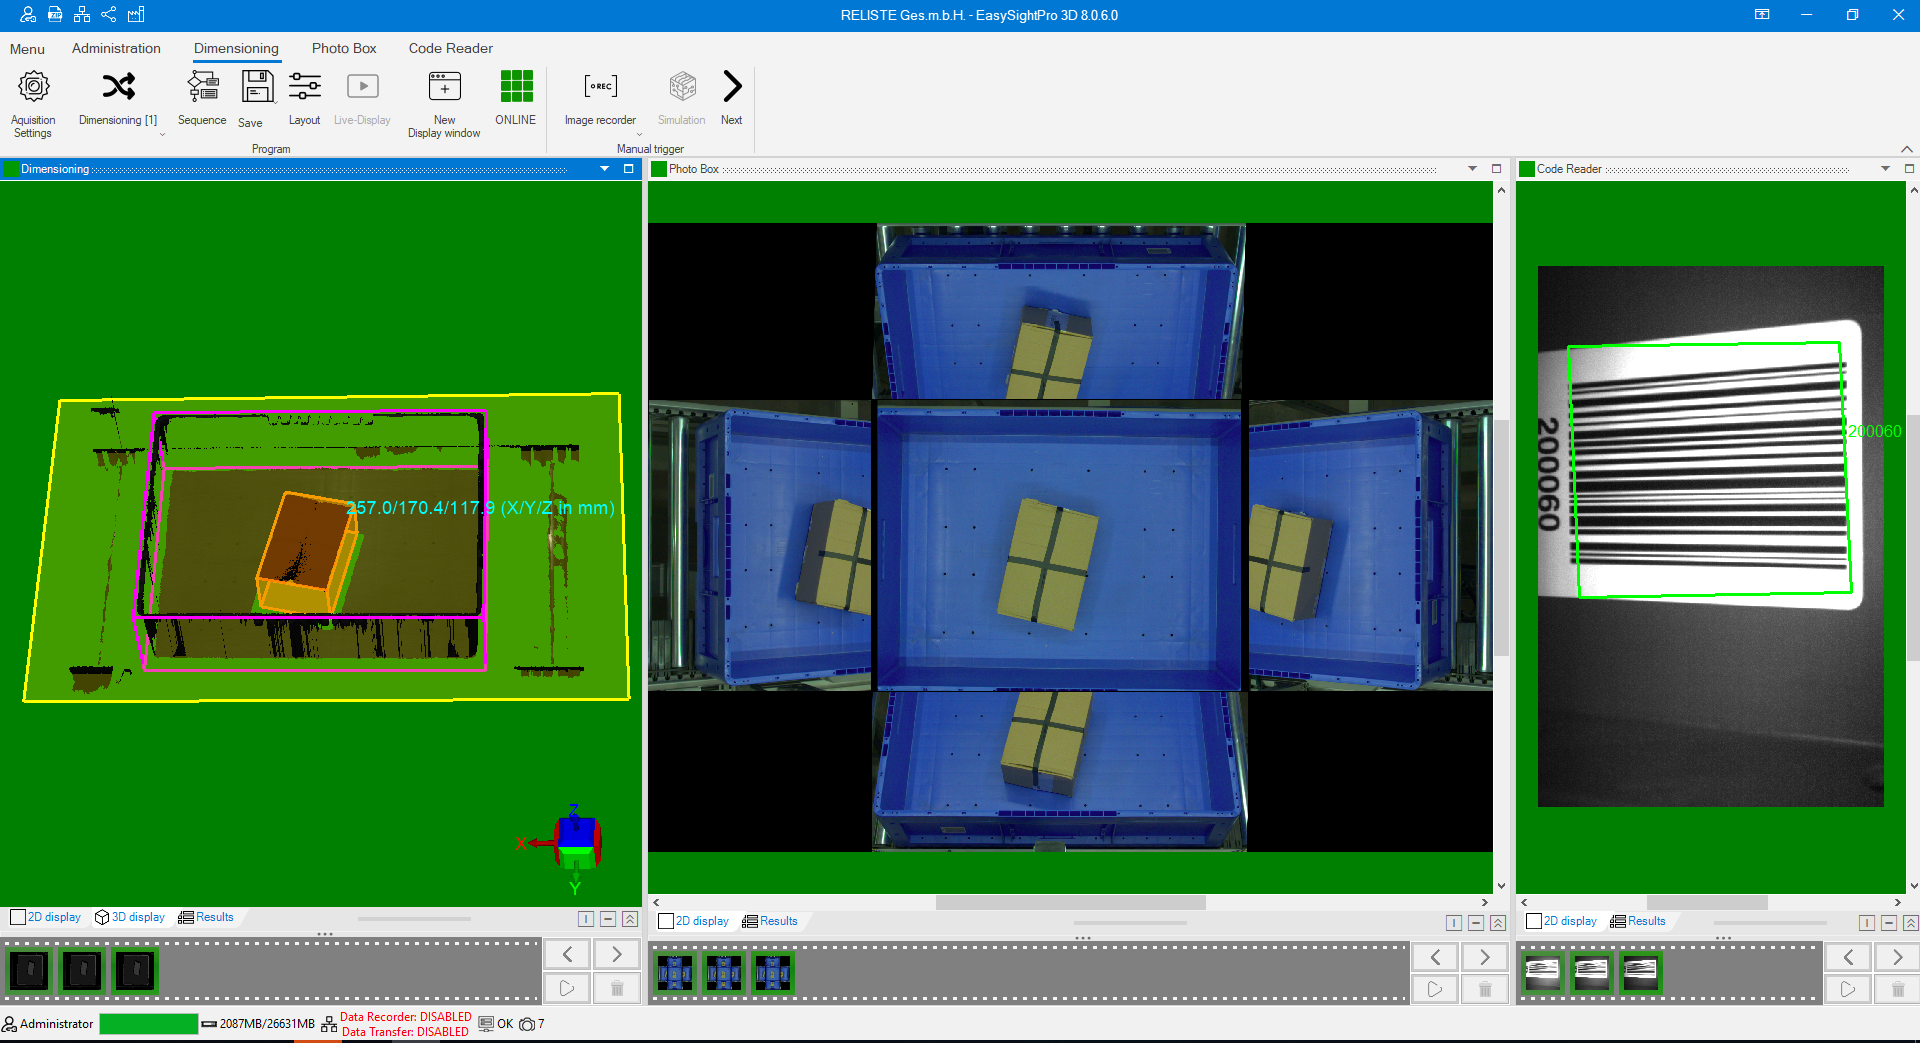Switch to 3D display view
Image resolution: width=1920 pixels, height=1043 pixels.
[130, 917]
